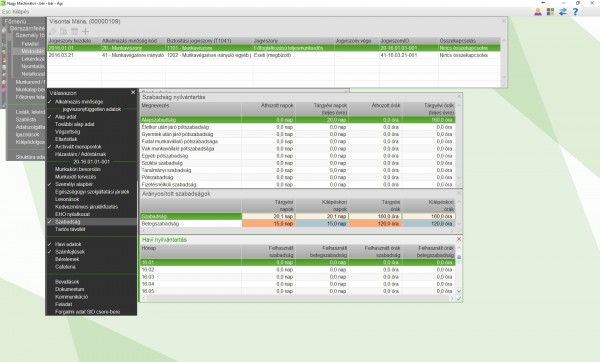Click the user profile icon in top toolbar
This screenshot has width=600, height=362.
pos(538,12)
